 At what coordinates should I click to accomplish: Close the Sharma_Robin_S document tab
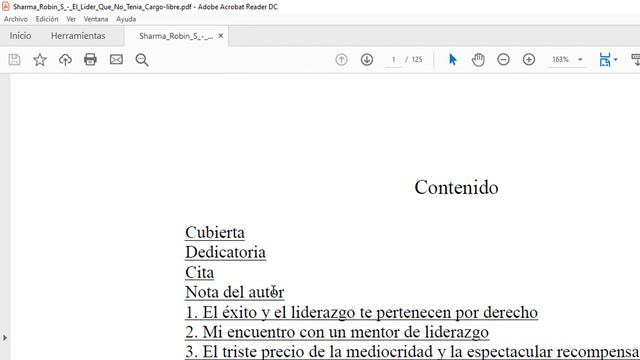tap(221, 36)
